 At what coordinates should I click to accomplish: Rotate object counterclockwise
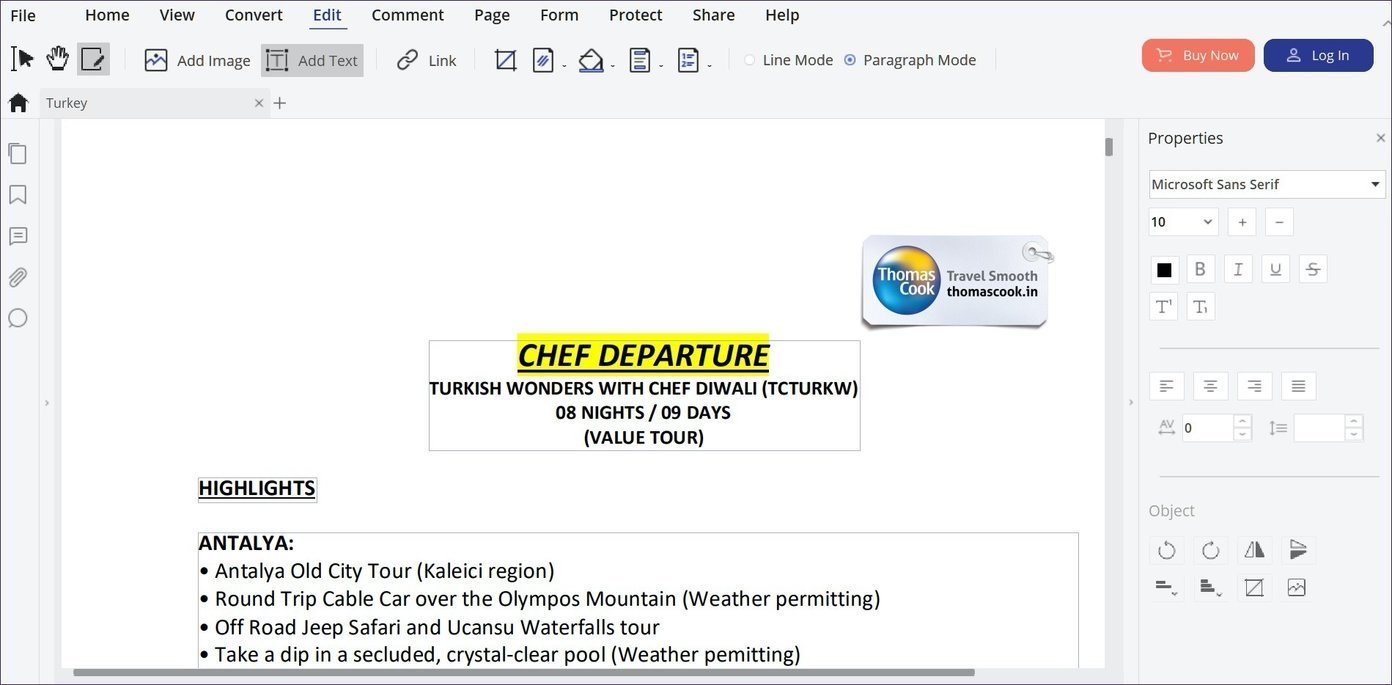pos(1166,550)
